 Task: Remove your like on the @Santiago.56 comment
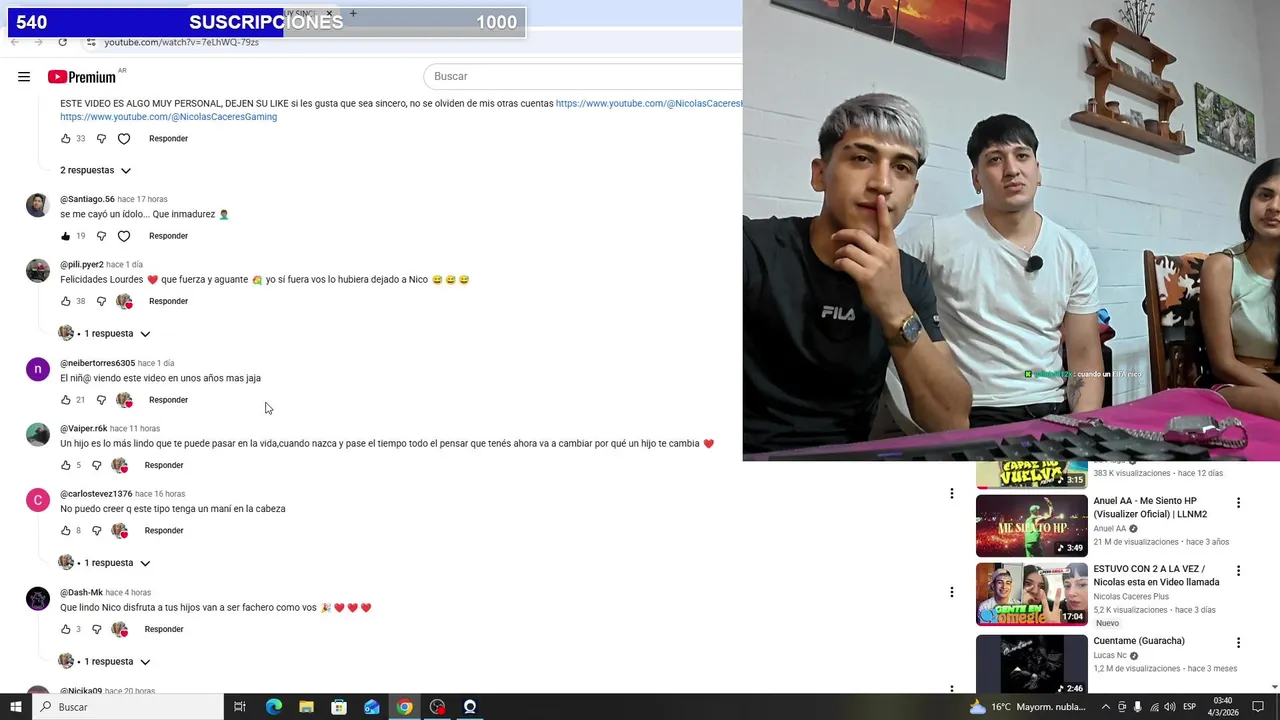66,236
